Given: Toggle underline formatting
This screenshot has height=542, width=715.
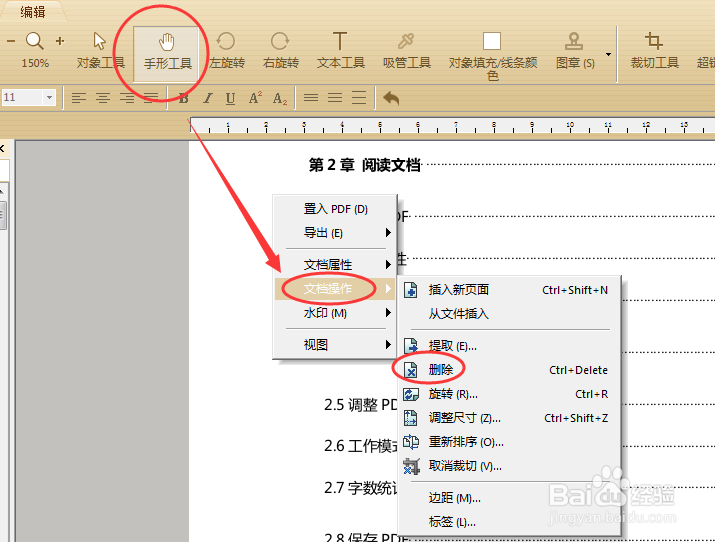Looking at the screenshot, I should 231,98.
